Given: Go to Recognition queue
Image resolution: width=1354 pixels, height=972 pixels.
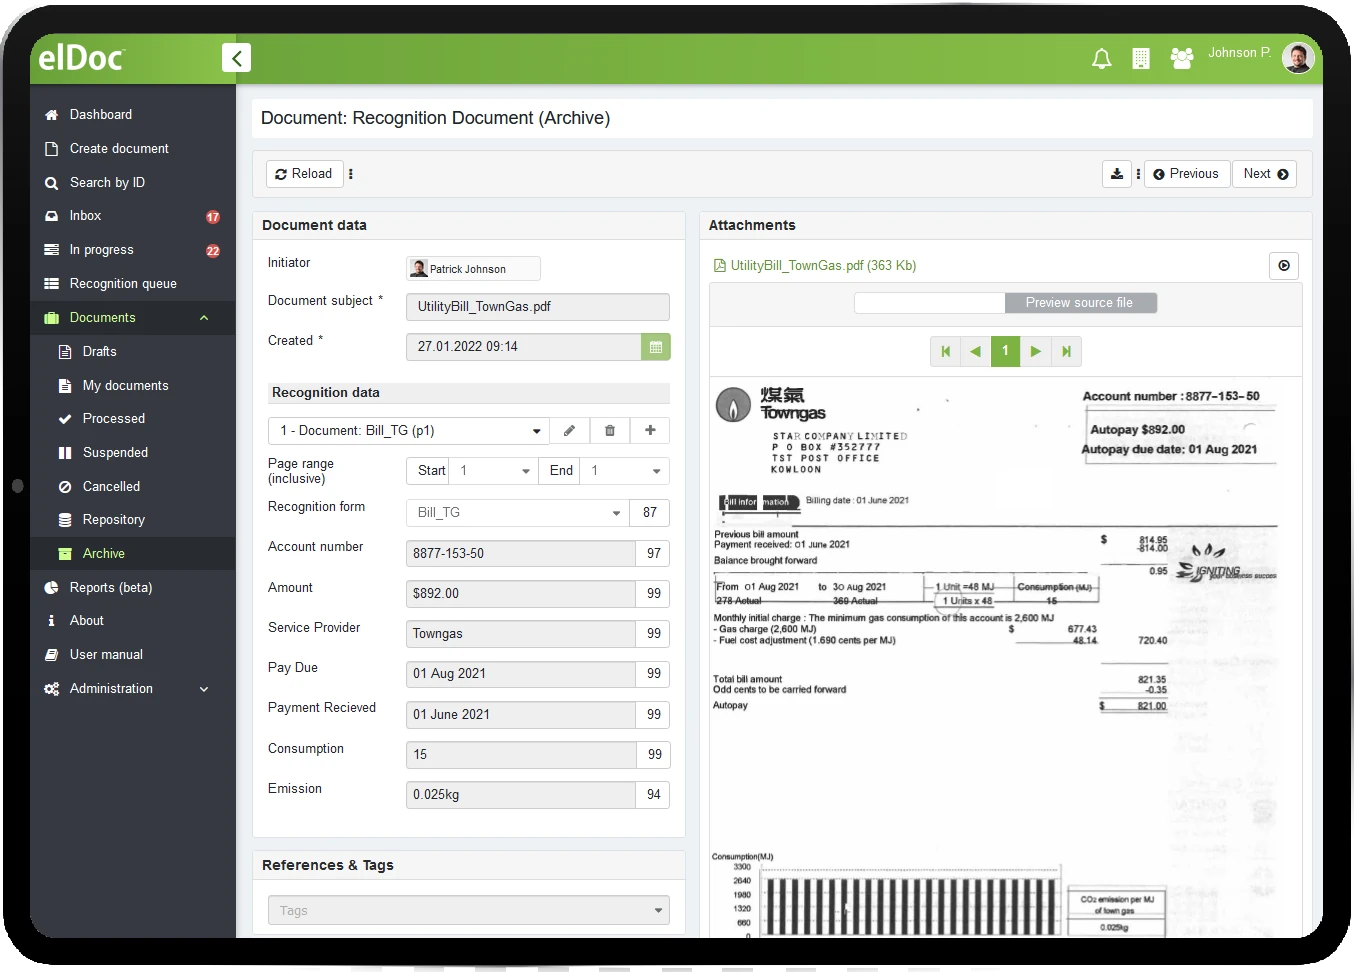Looking at the screenshot, I should [x=123, y=284].
